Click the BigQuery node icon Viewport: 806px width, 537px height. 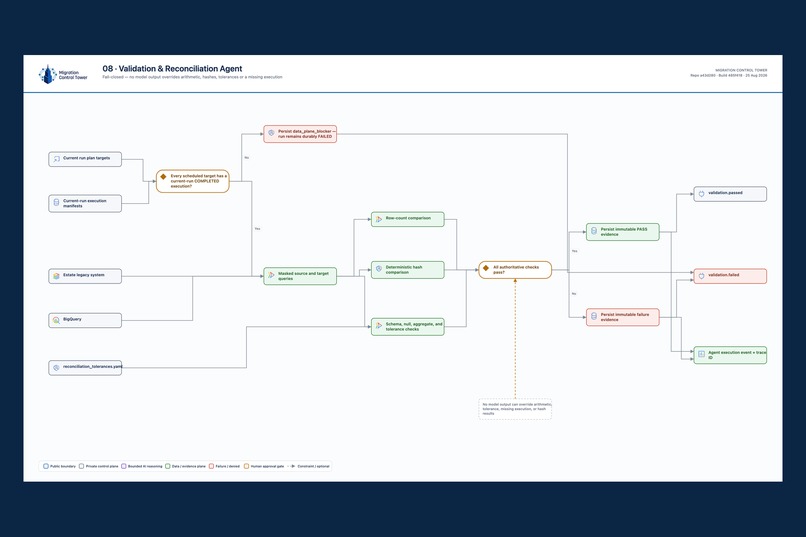coord(57,320)
